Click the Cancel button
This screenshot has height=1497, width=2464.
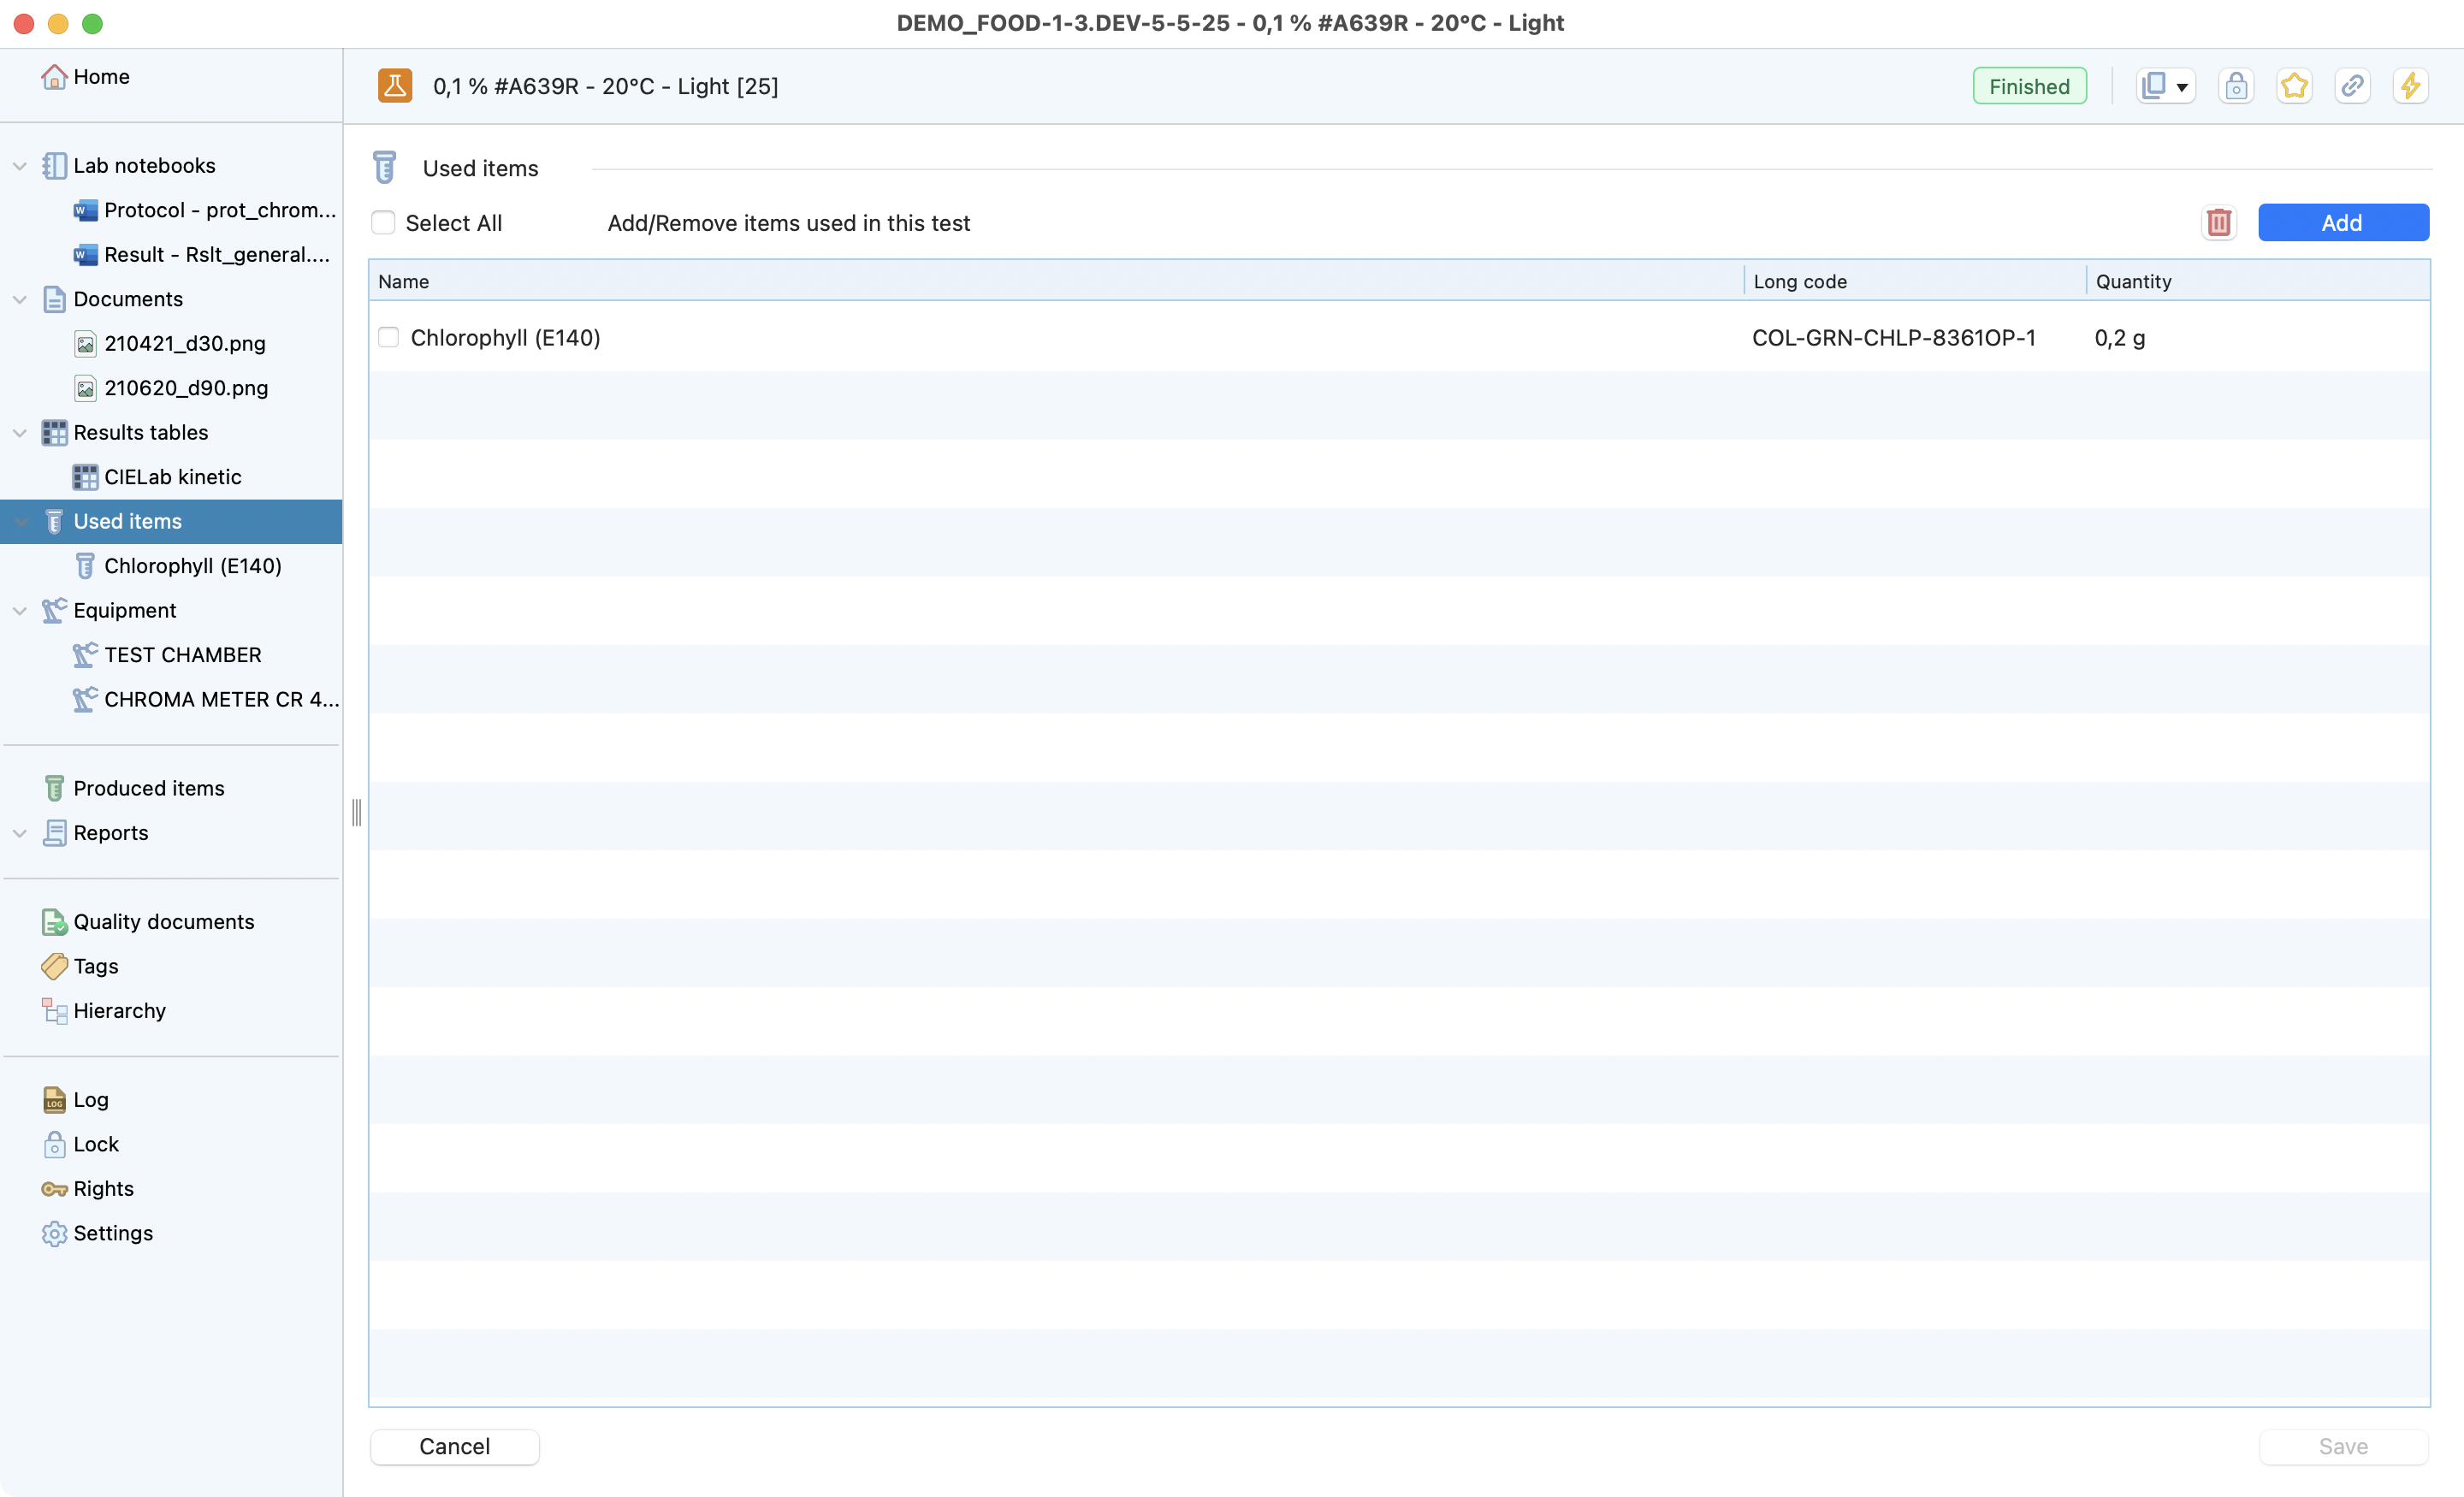[454, 1446]
